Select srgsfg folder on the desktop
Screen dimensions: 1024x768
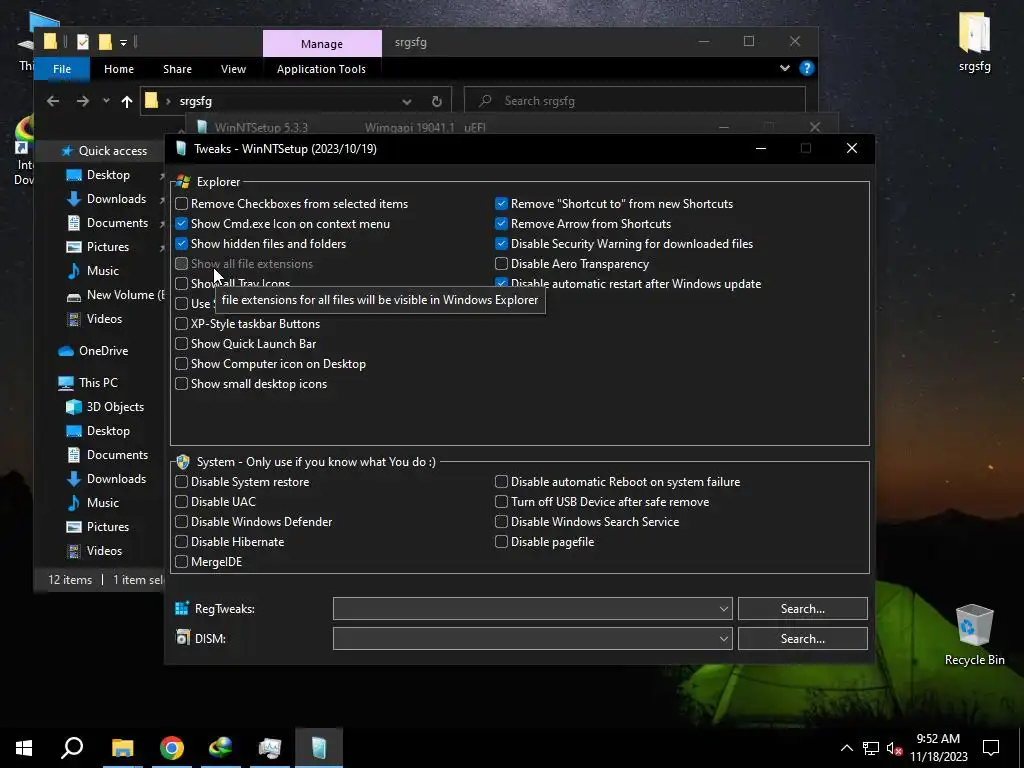coord(974,41)
